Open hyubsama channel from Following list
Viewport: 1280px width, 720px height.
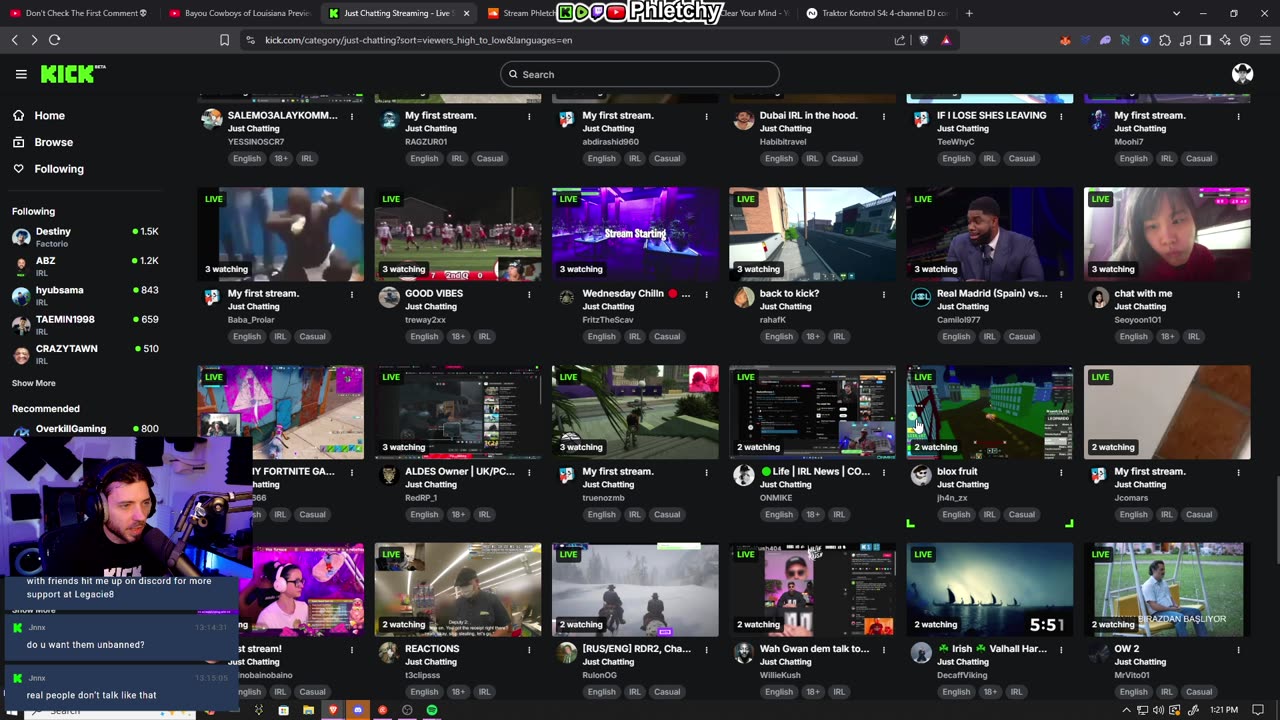pyautogui.click(x=85, y=295)
